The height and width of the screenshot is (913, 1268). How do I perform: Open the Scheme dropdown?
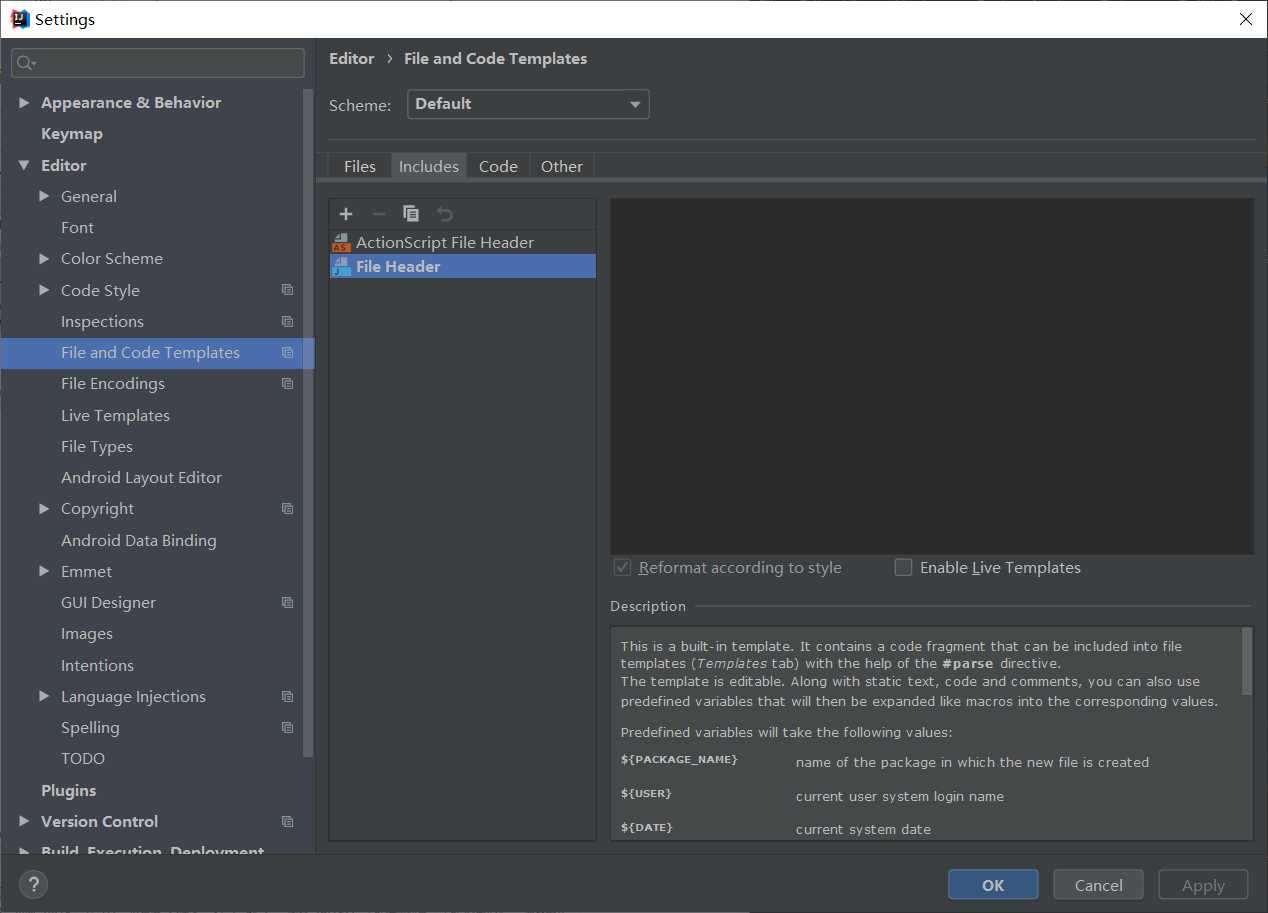(528, 104)
